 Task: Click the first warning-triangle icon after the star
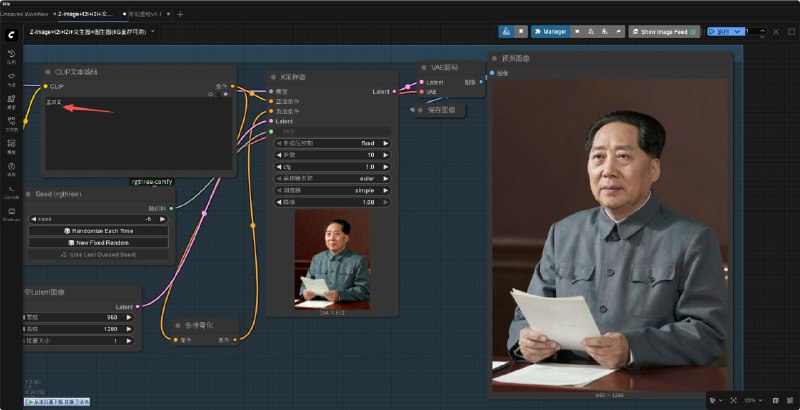(591, 32)
